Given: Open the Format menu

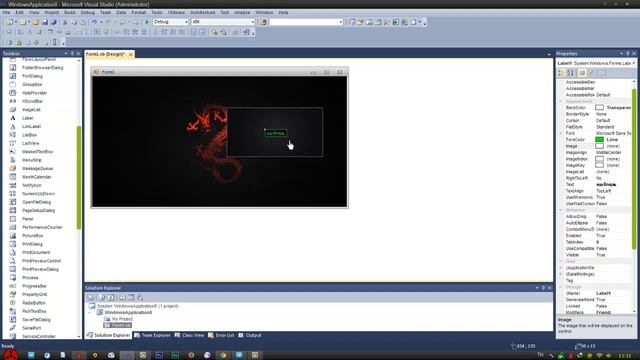Looking at the screenshot, I should (x=138, y=13).
